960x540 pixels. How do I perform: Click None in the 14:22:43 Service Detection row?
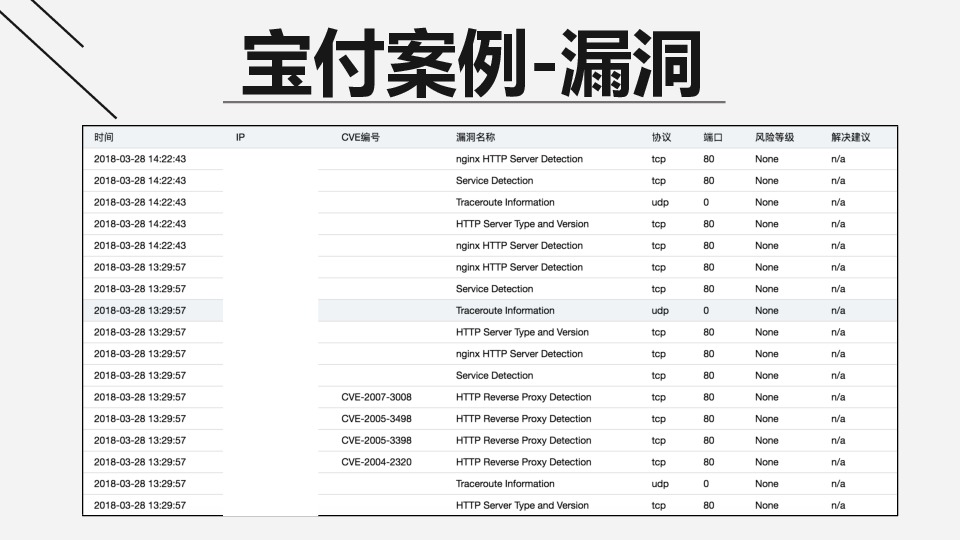click(x=767, y=181)
